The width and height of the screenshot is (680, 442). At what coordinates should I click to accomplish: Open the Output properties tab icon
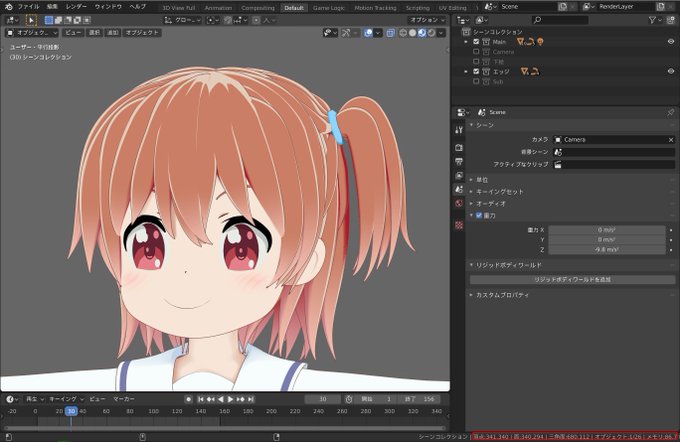459,161
